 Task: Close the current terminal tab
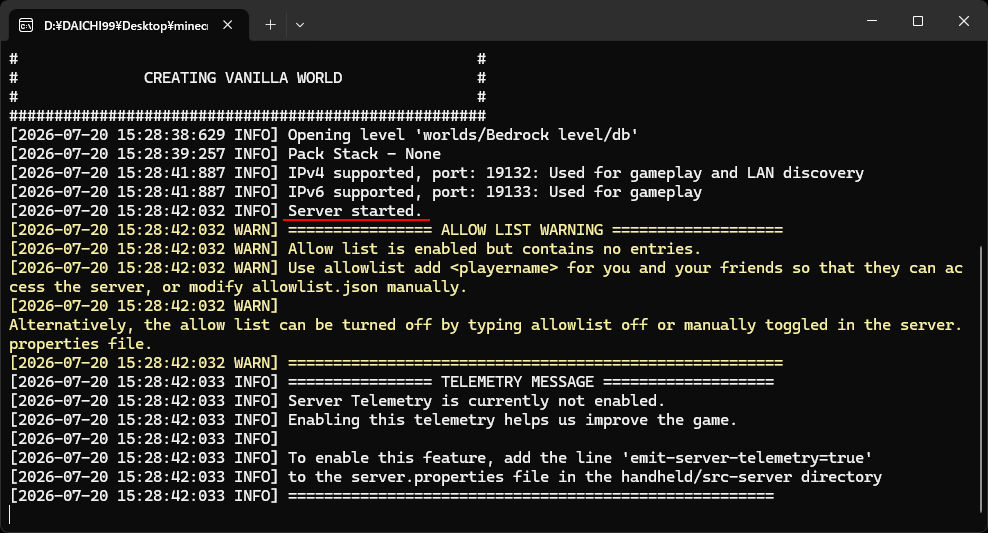coord(227,25)
